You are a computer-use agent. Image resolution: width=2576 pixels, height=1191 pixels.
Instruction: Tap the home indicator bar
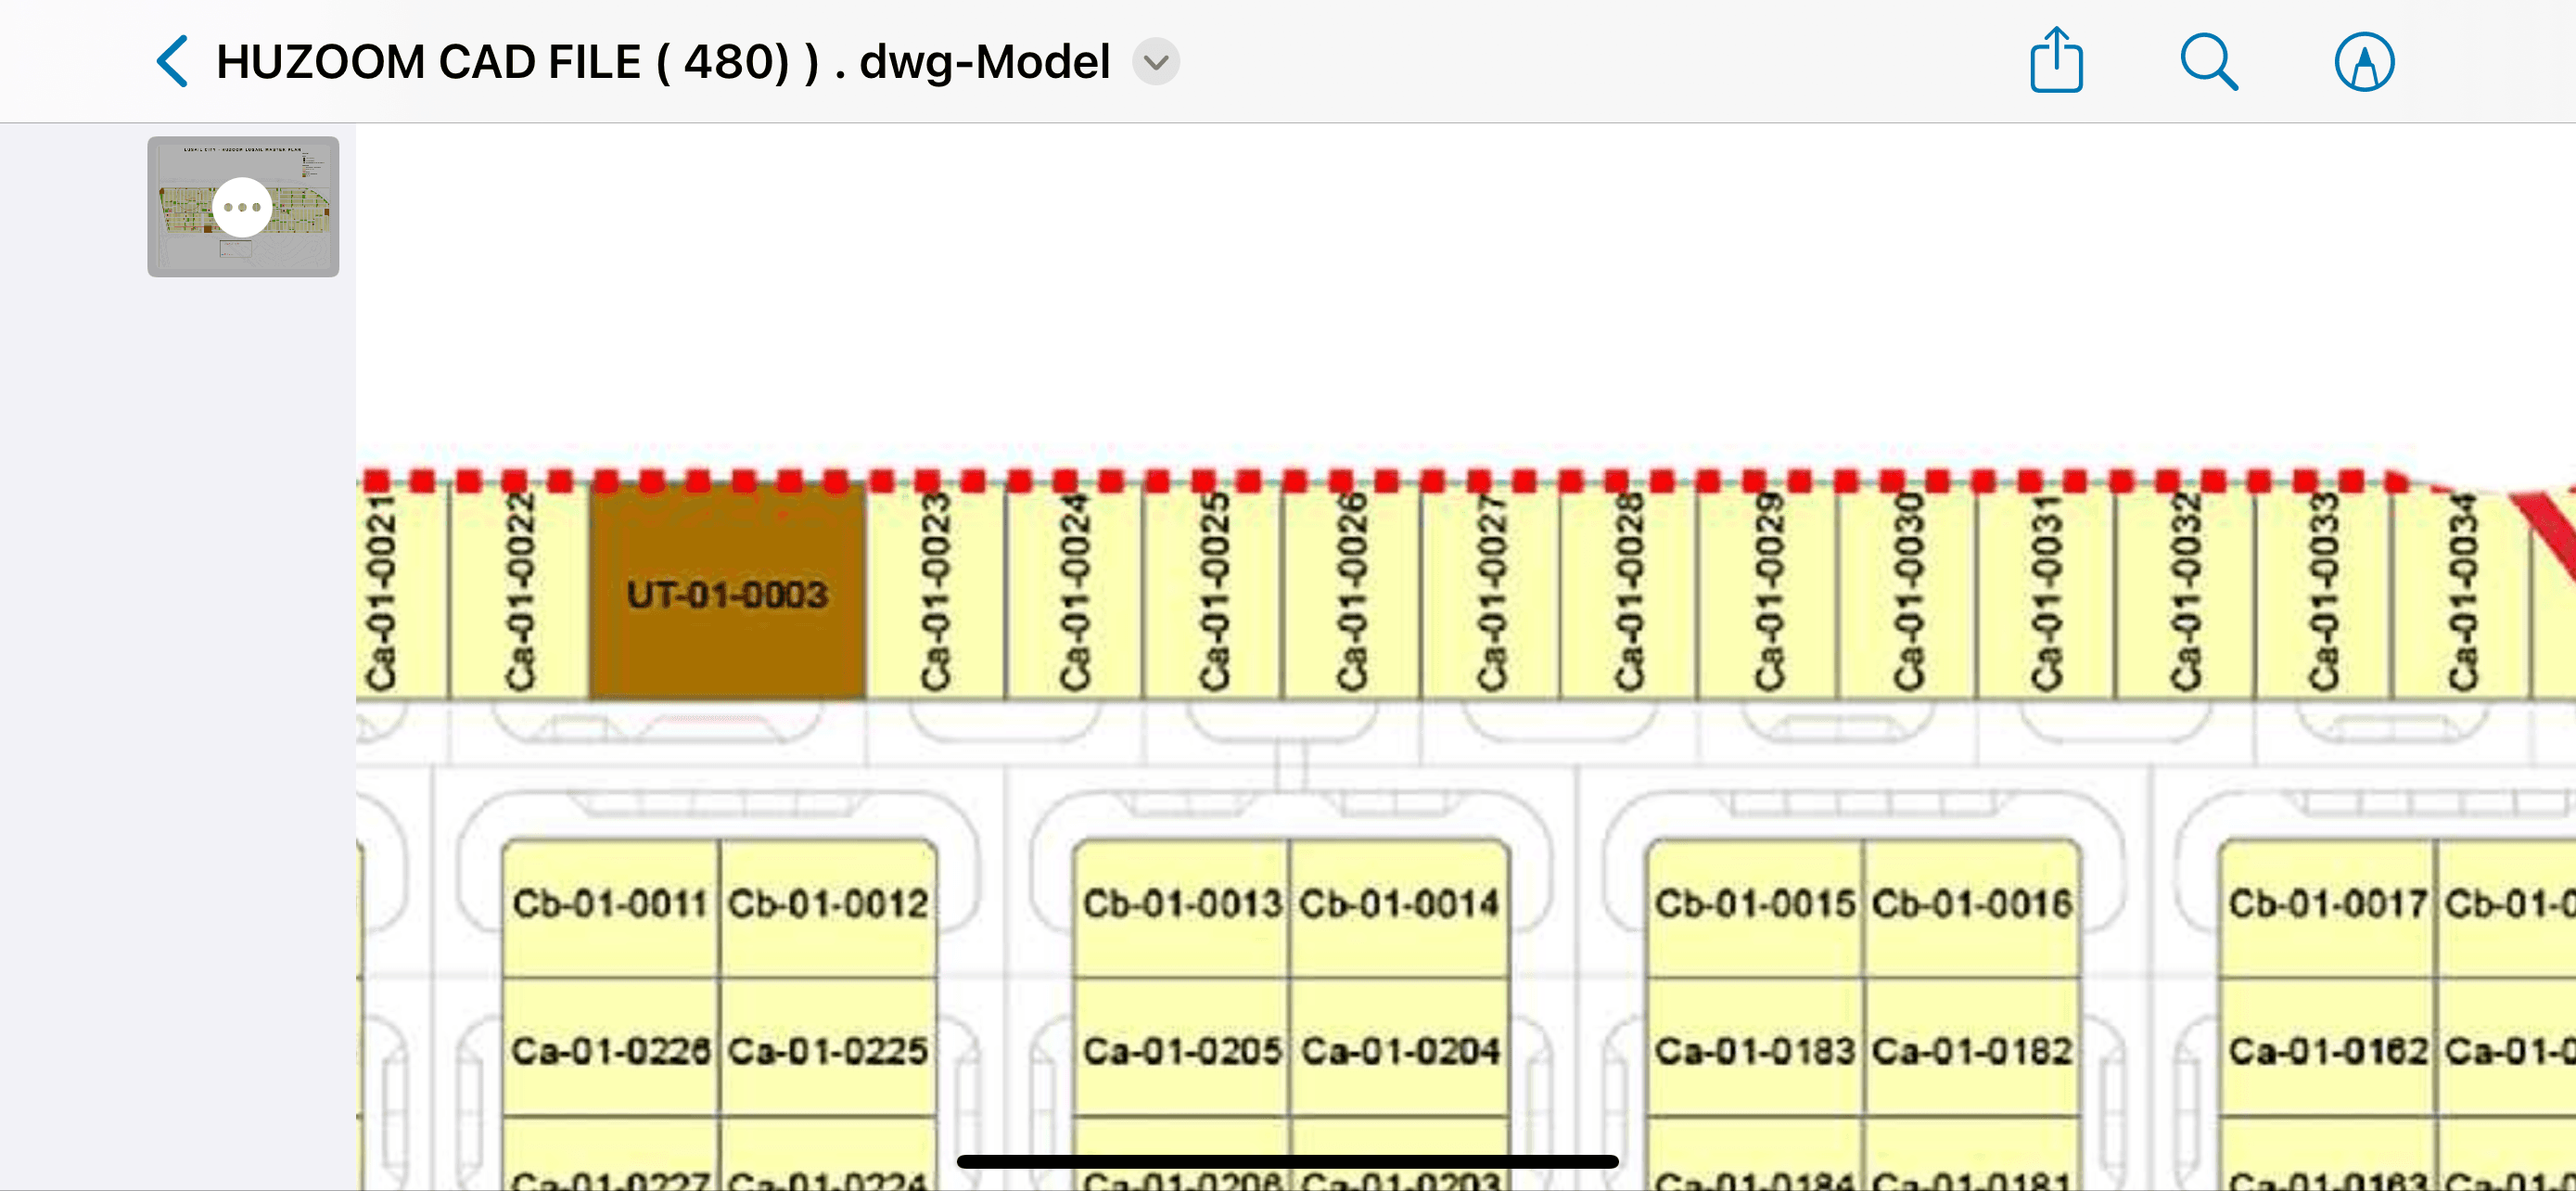(1287, 1161)
